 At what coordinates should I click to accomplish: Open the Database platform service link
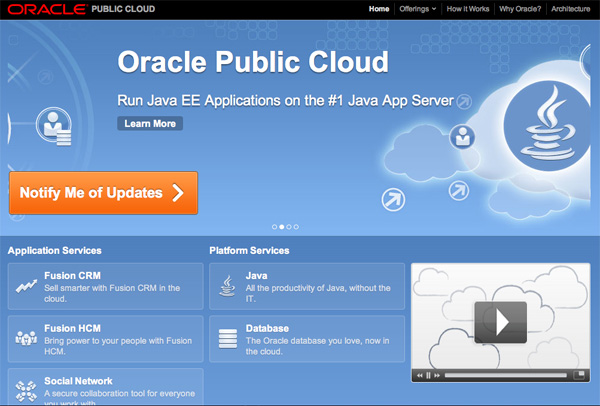click(307, 339)
